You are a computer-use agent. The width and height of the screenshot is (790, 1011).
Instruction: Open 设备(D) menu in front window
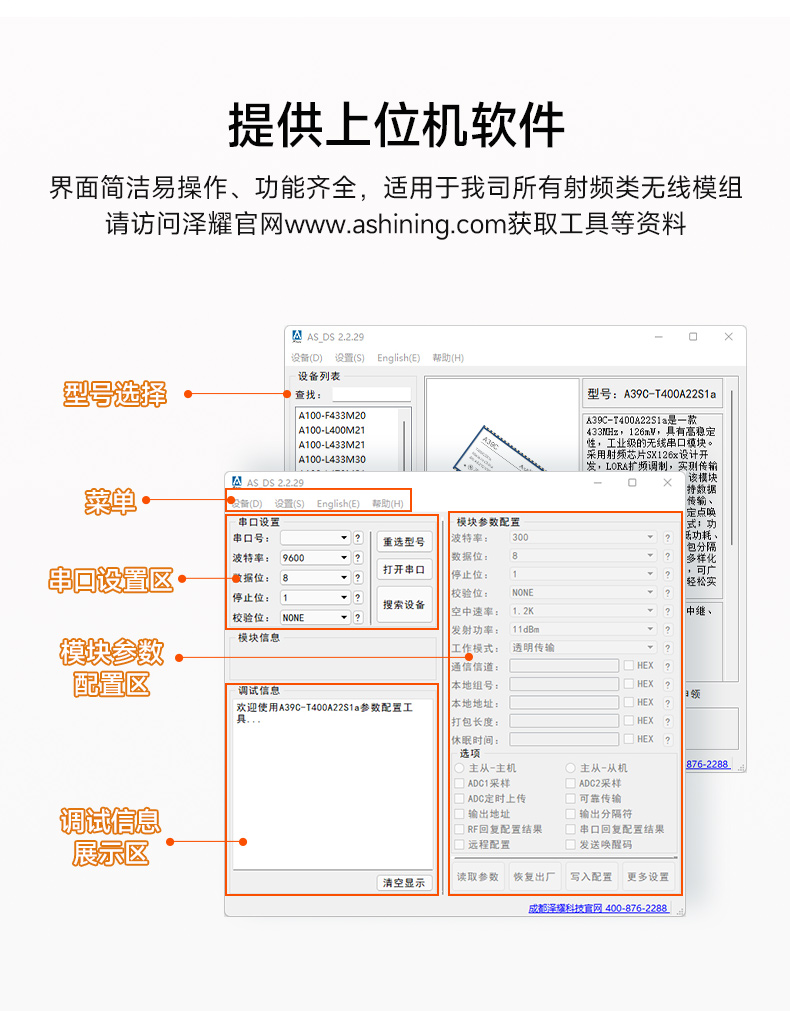click(x=247, y=504)
